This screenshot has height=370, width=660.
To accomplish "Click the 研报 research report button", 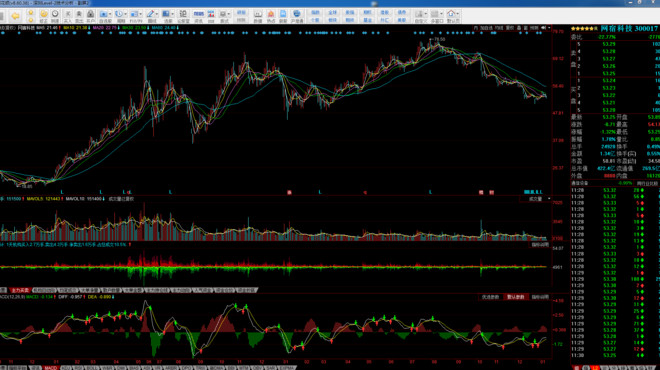I will 241,13.
